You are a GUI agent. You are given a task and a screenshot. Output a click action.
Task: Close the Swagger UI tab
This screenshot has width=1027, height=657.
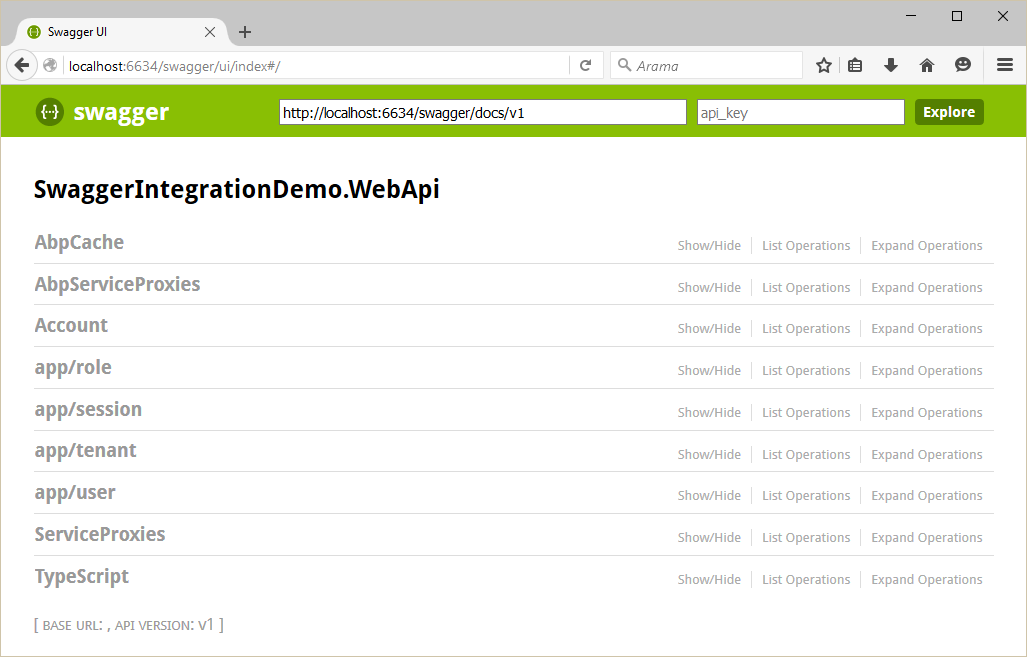[x=210, y=32]
